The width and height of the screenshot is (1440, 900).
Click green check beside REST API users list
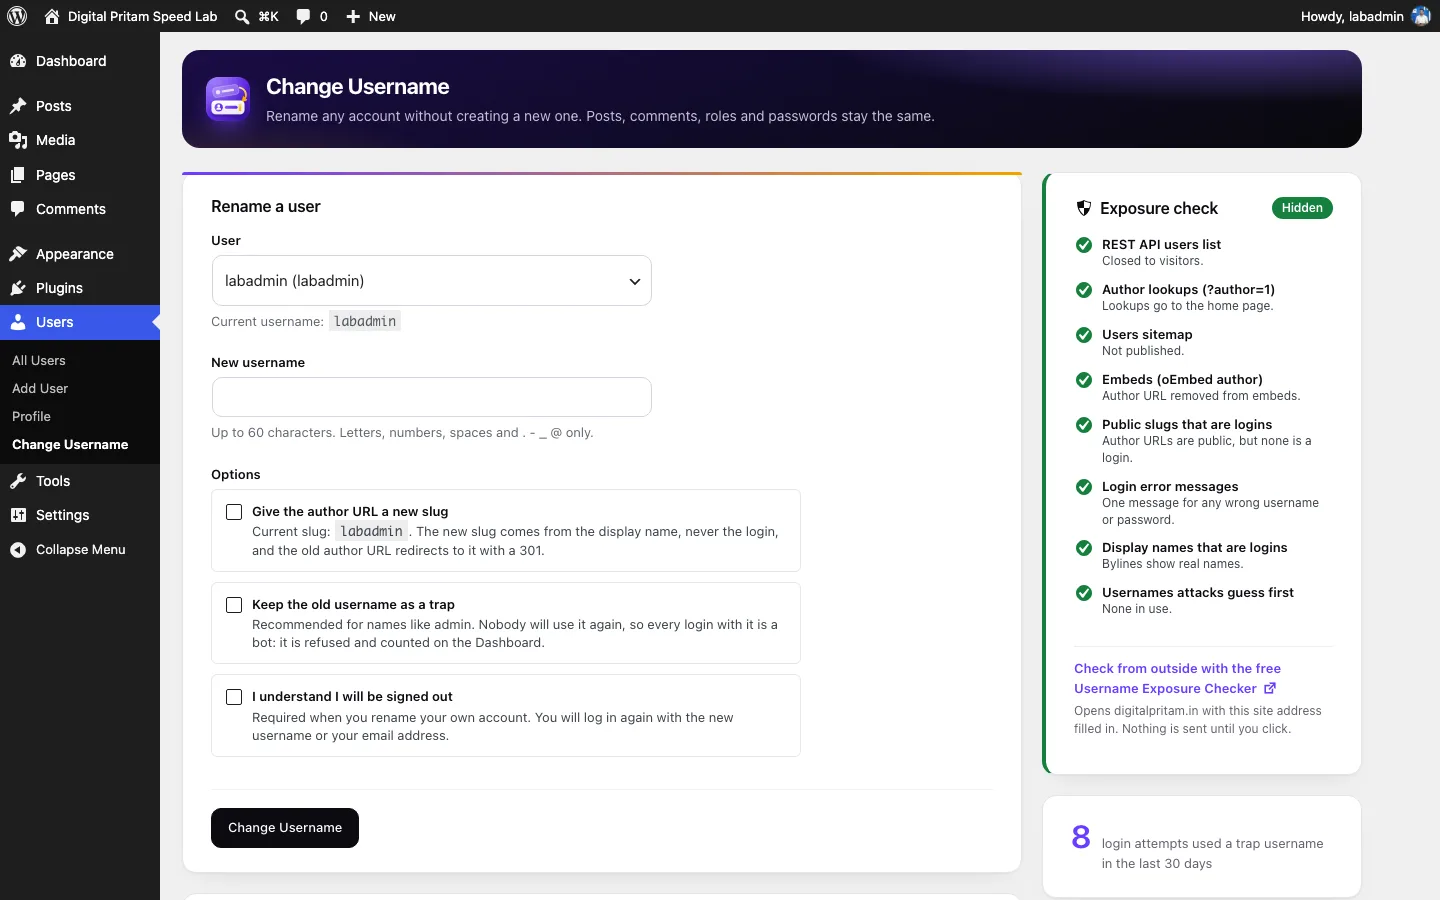click(1083, 245)
